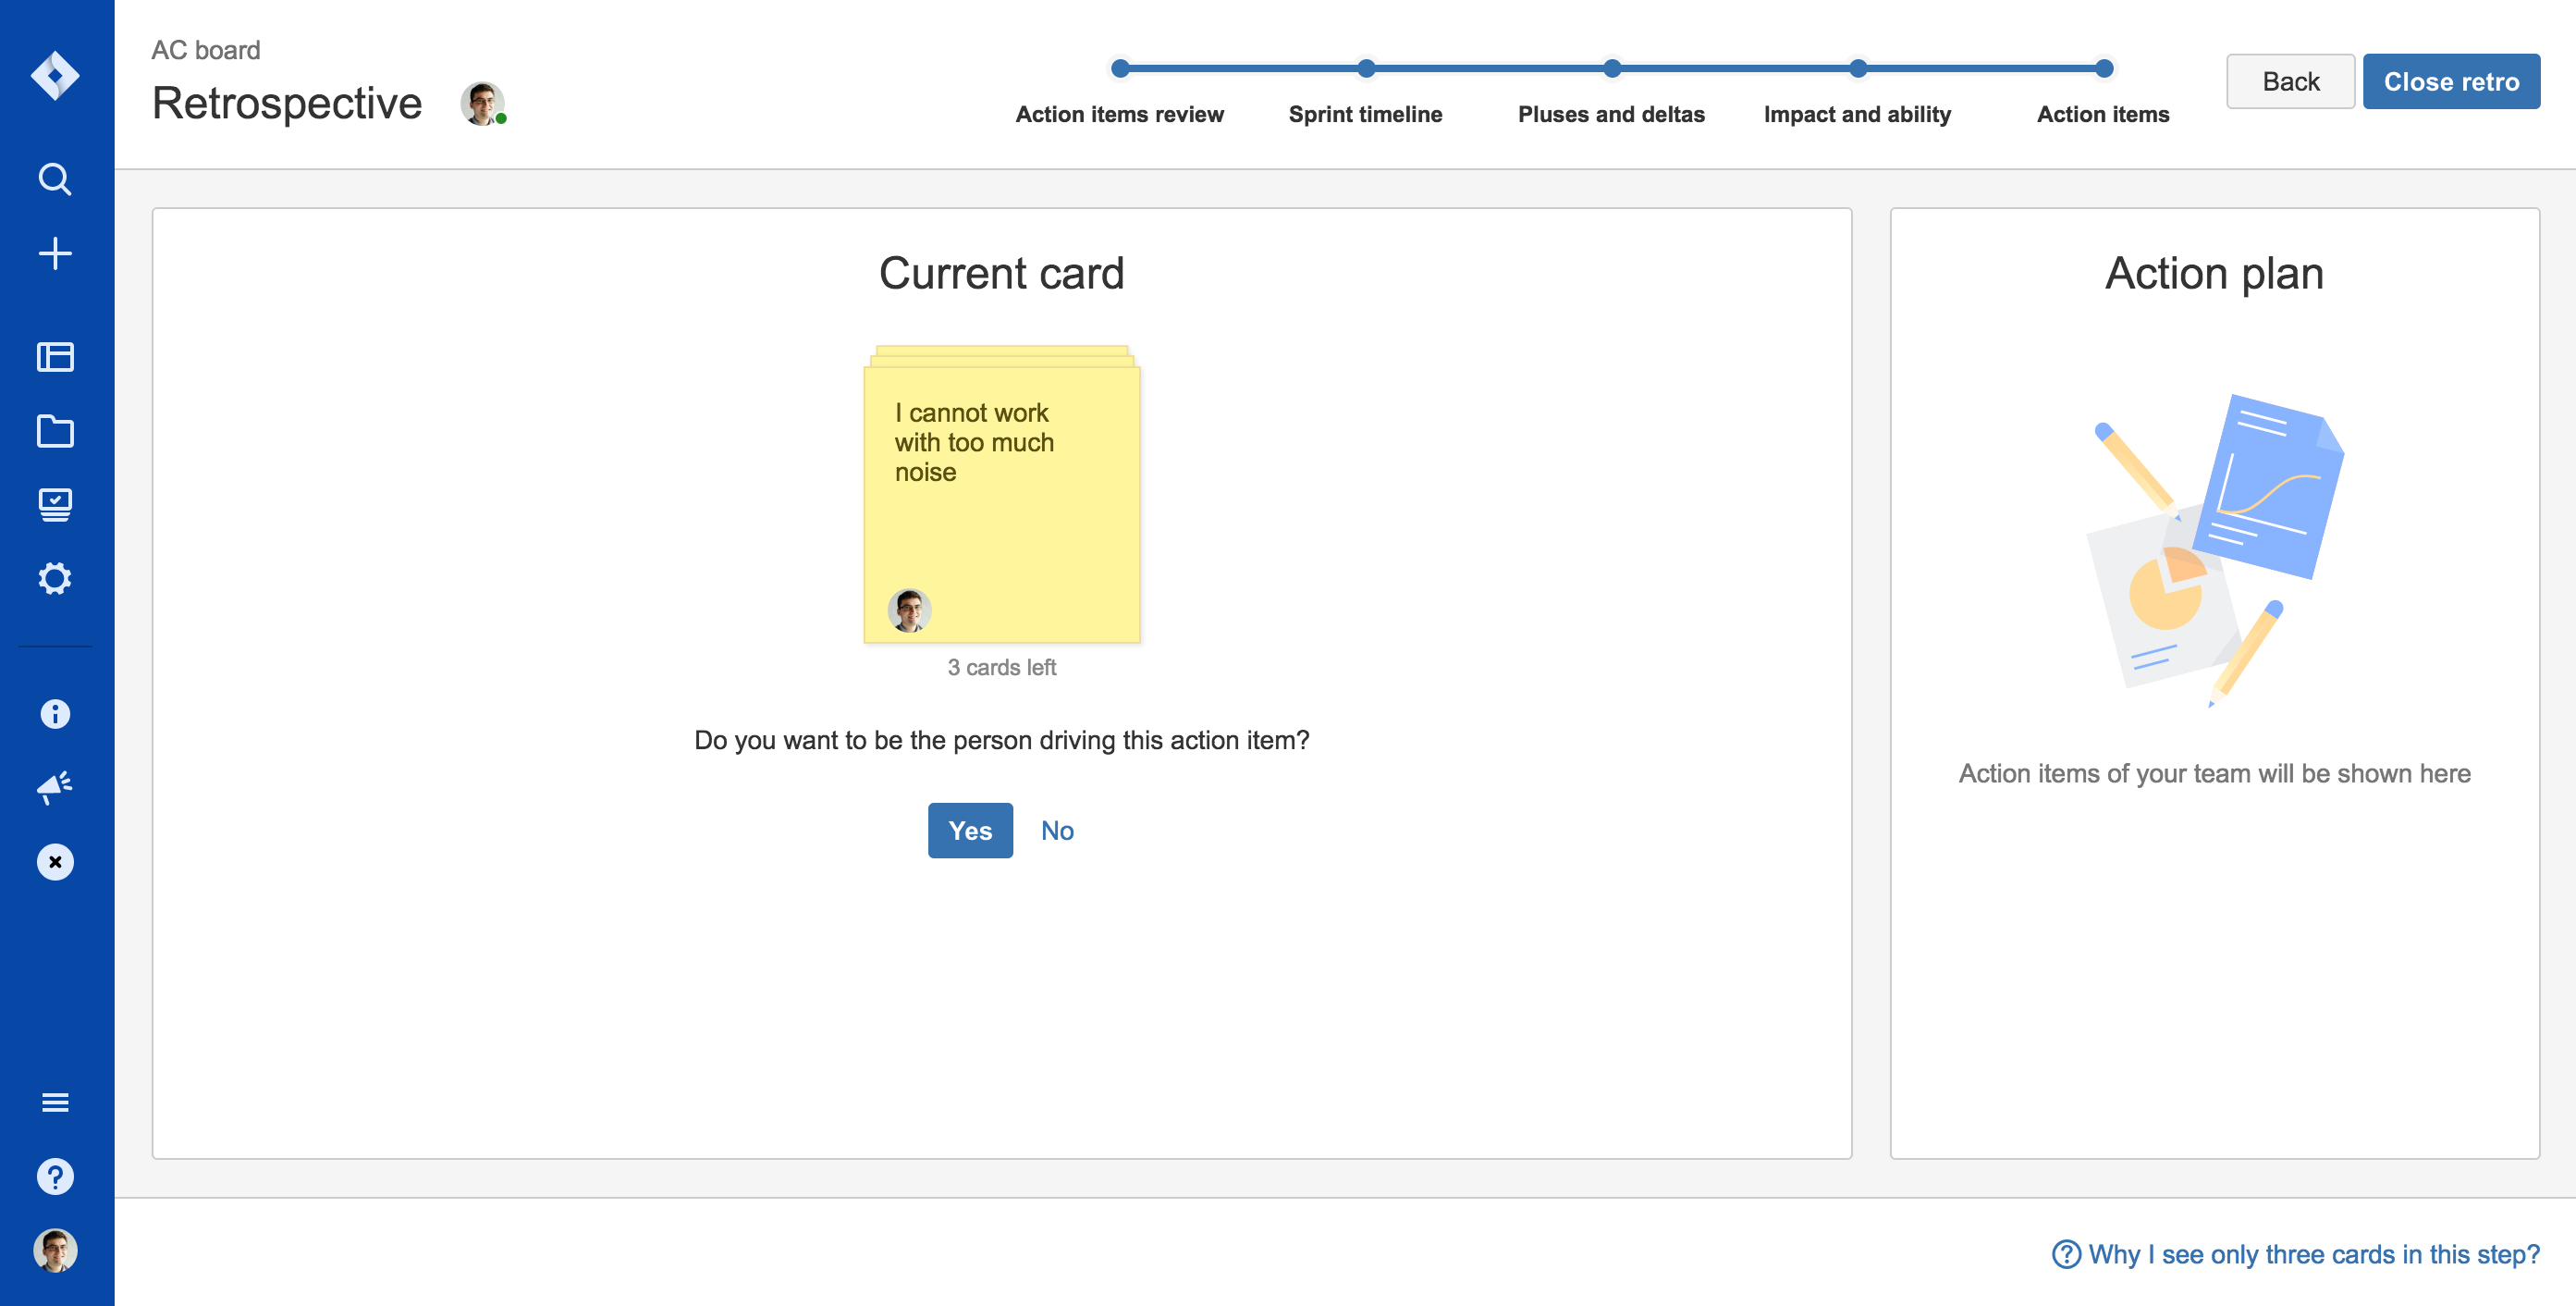Expand the hamburger menu in sidebar
2576x1306 pixels.
(55, 1102)
